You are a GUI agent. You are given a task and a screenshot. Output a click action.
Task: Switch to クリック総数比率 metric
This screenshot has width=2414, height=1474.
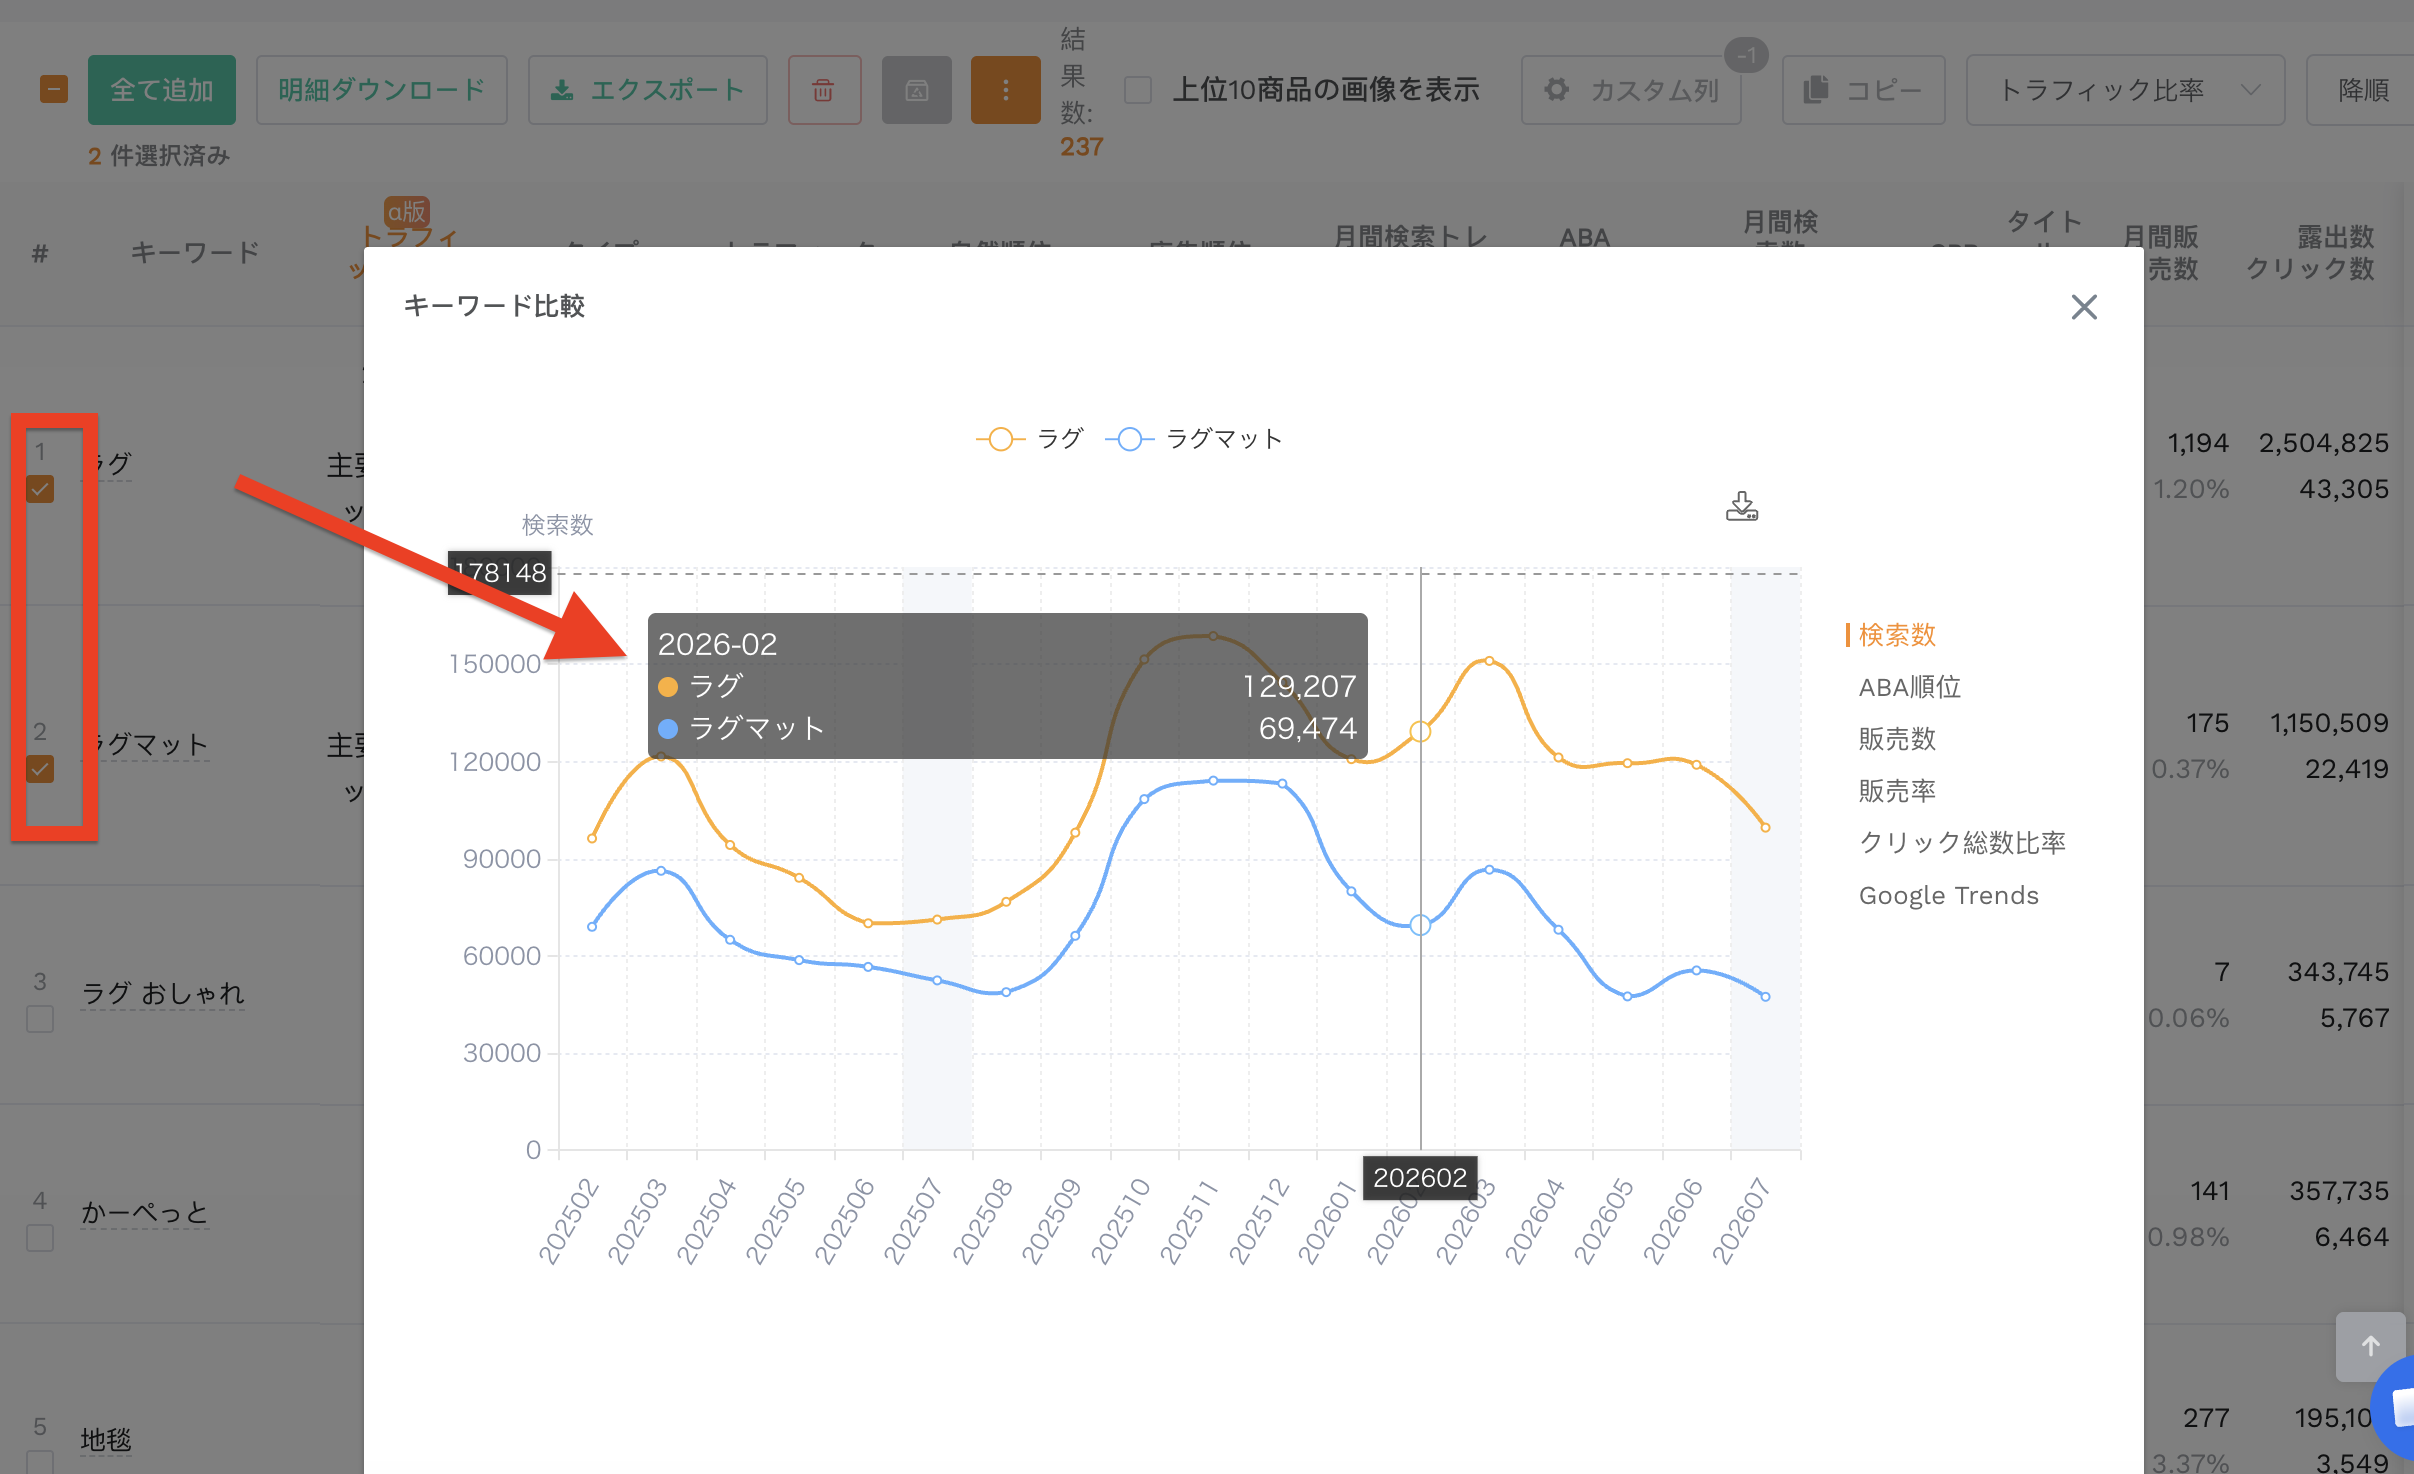pos(1961,843)
